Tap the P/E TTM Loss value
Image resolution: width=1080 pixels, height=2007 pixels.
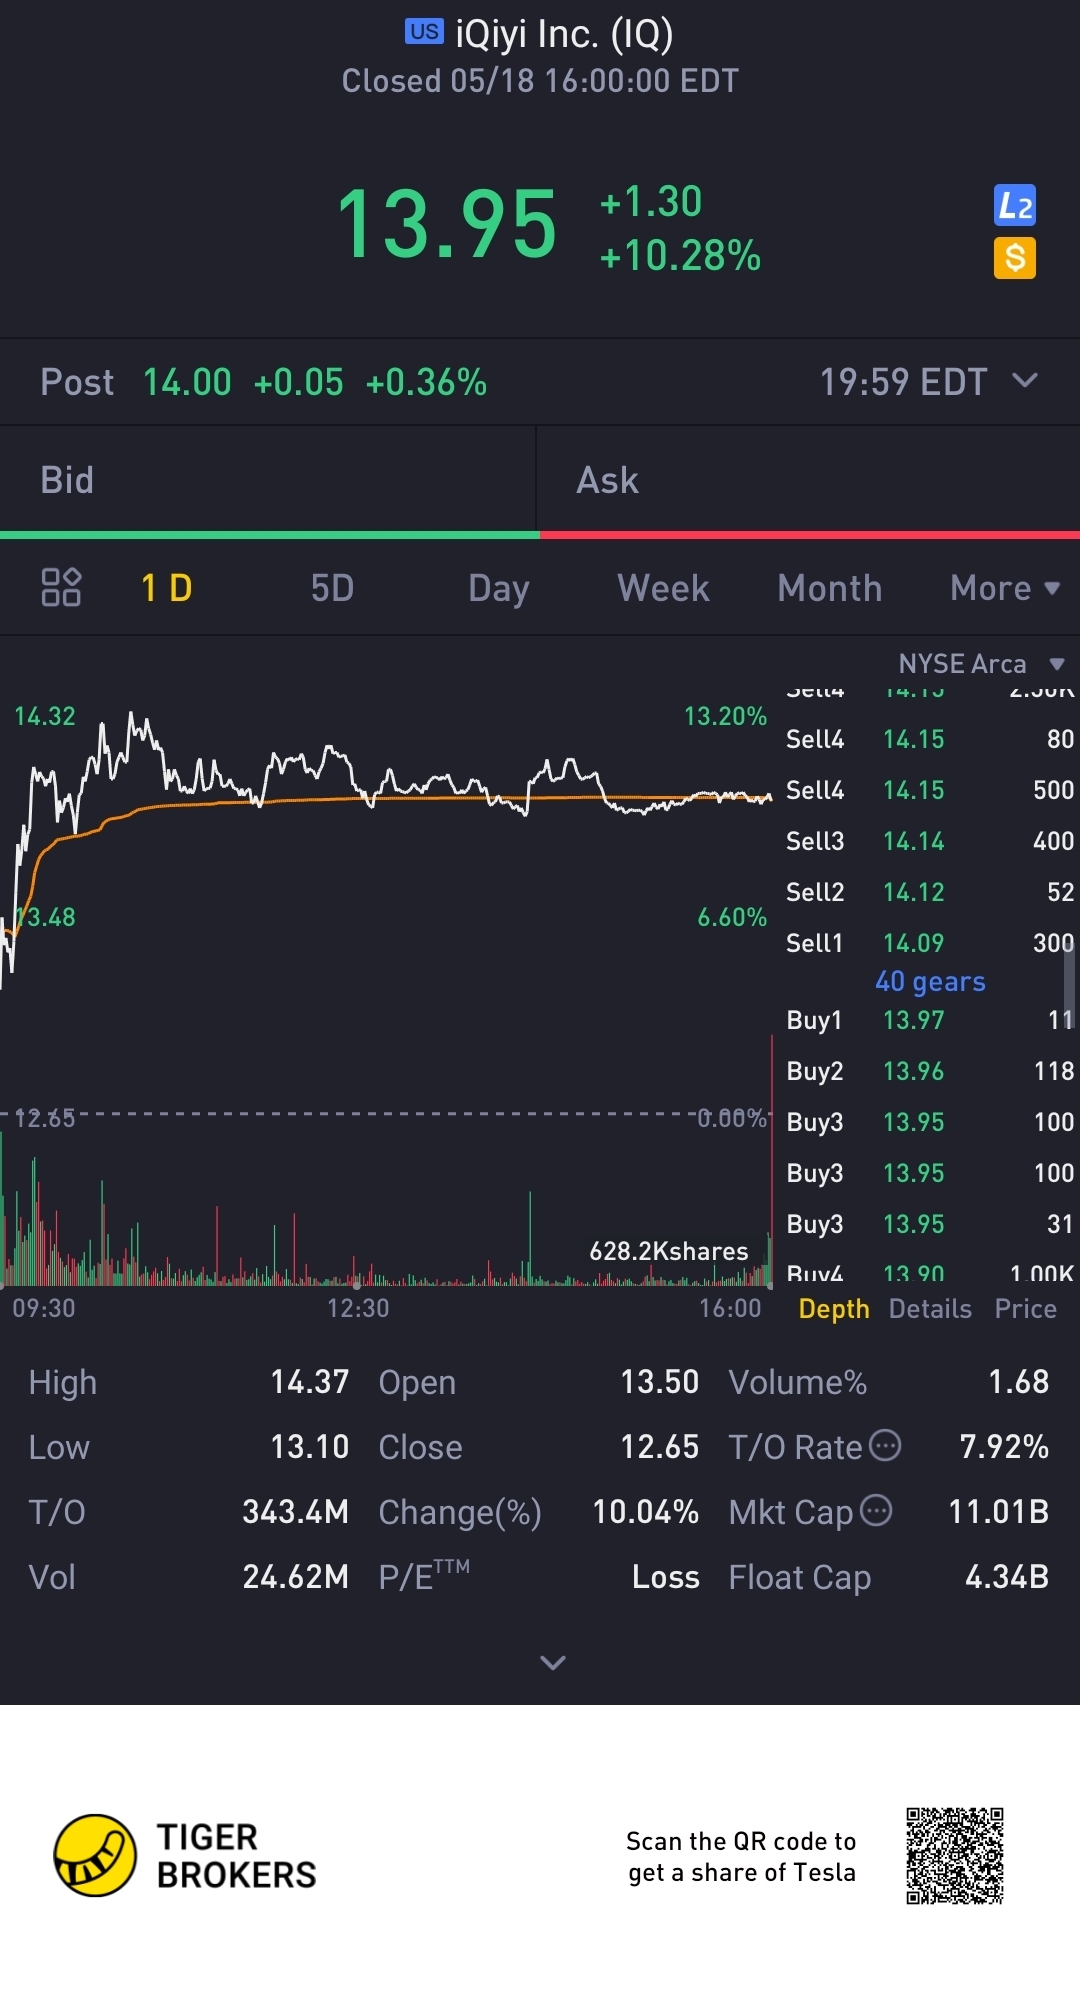(665, 1577)
